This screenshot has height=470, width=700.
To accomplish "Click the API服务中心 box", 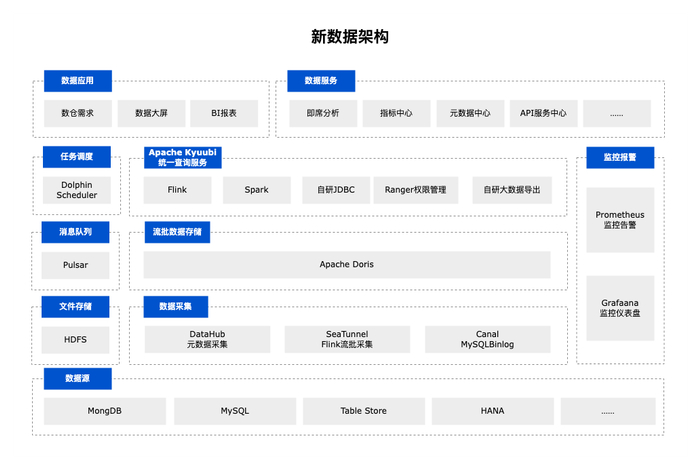I will click(543, 113).
